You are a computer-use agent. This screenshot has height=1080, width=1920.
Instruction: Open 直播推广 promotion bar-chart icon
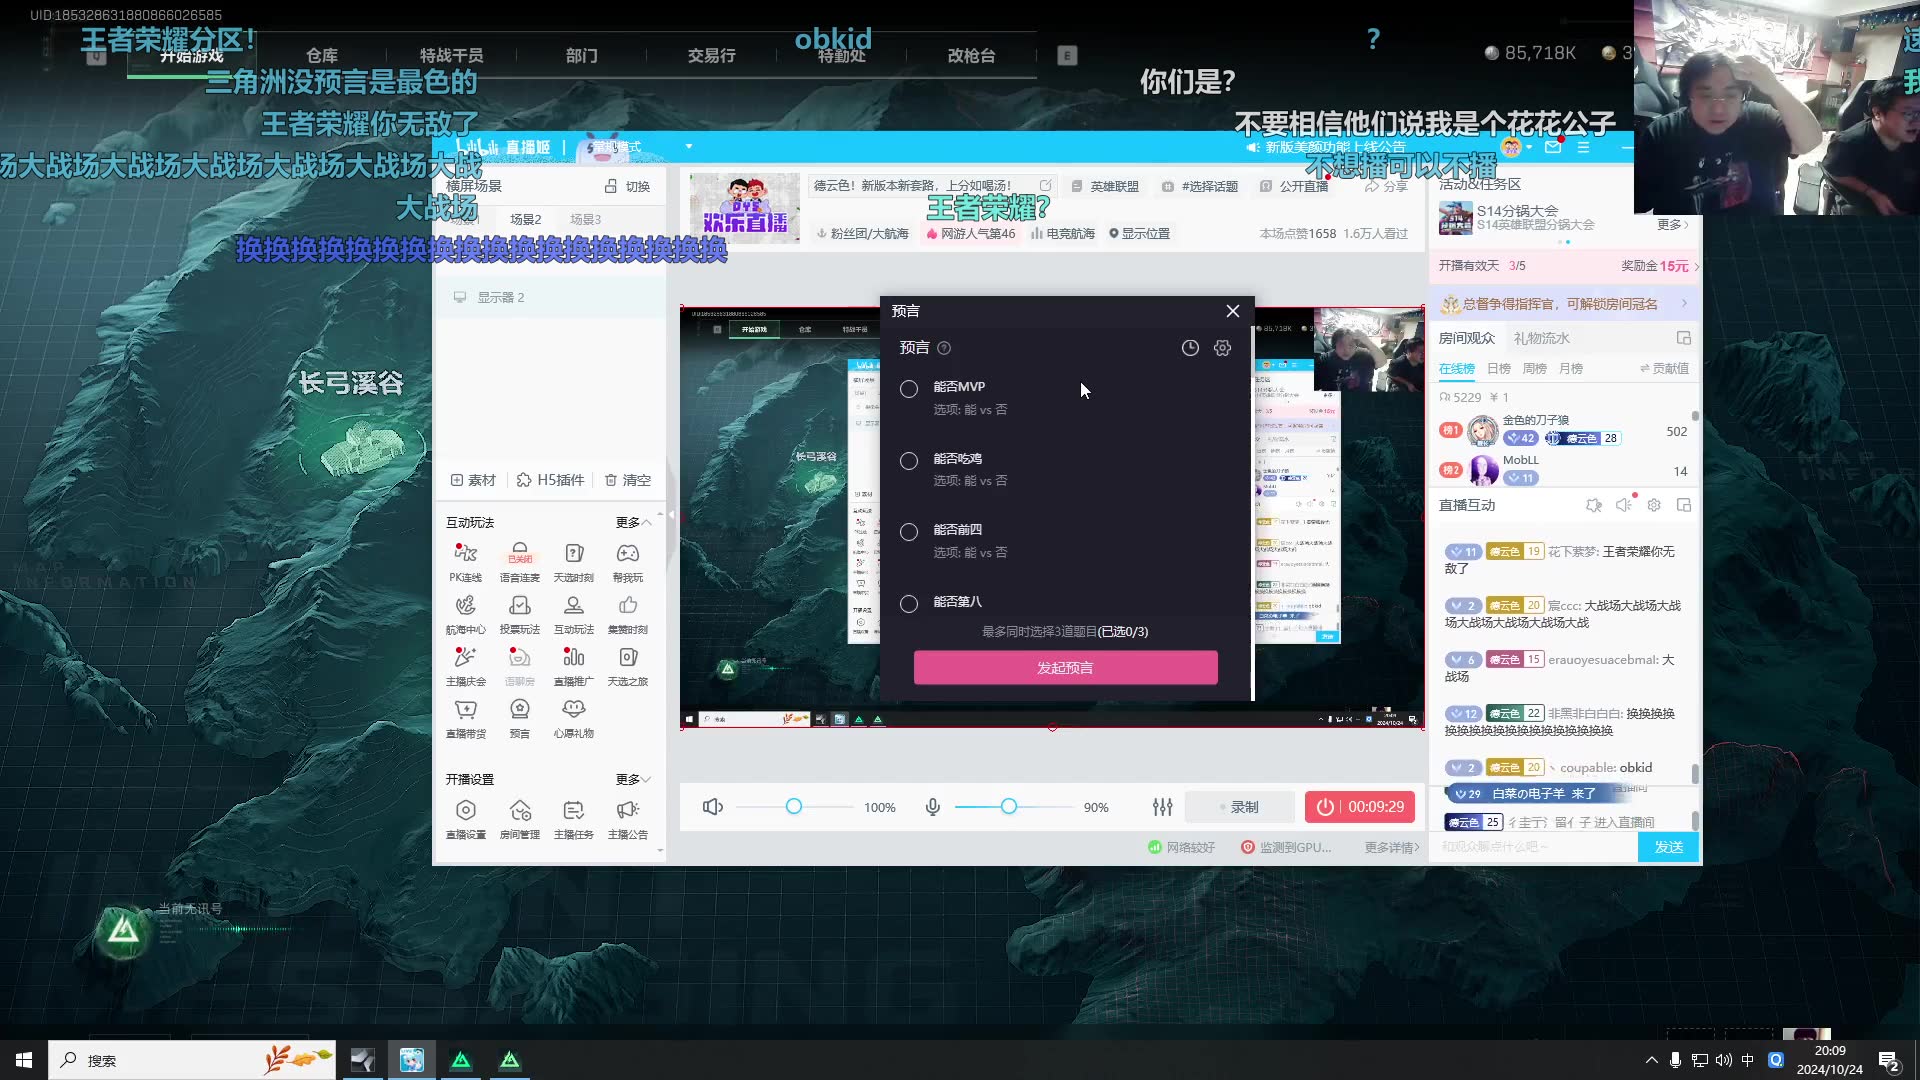574,665
